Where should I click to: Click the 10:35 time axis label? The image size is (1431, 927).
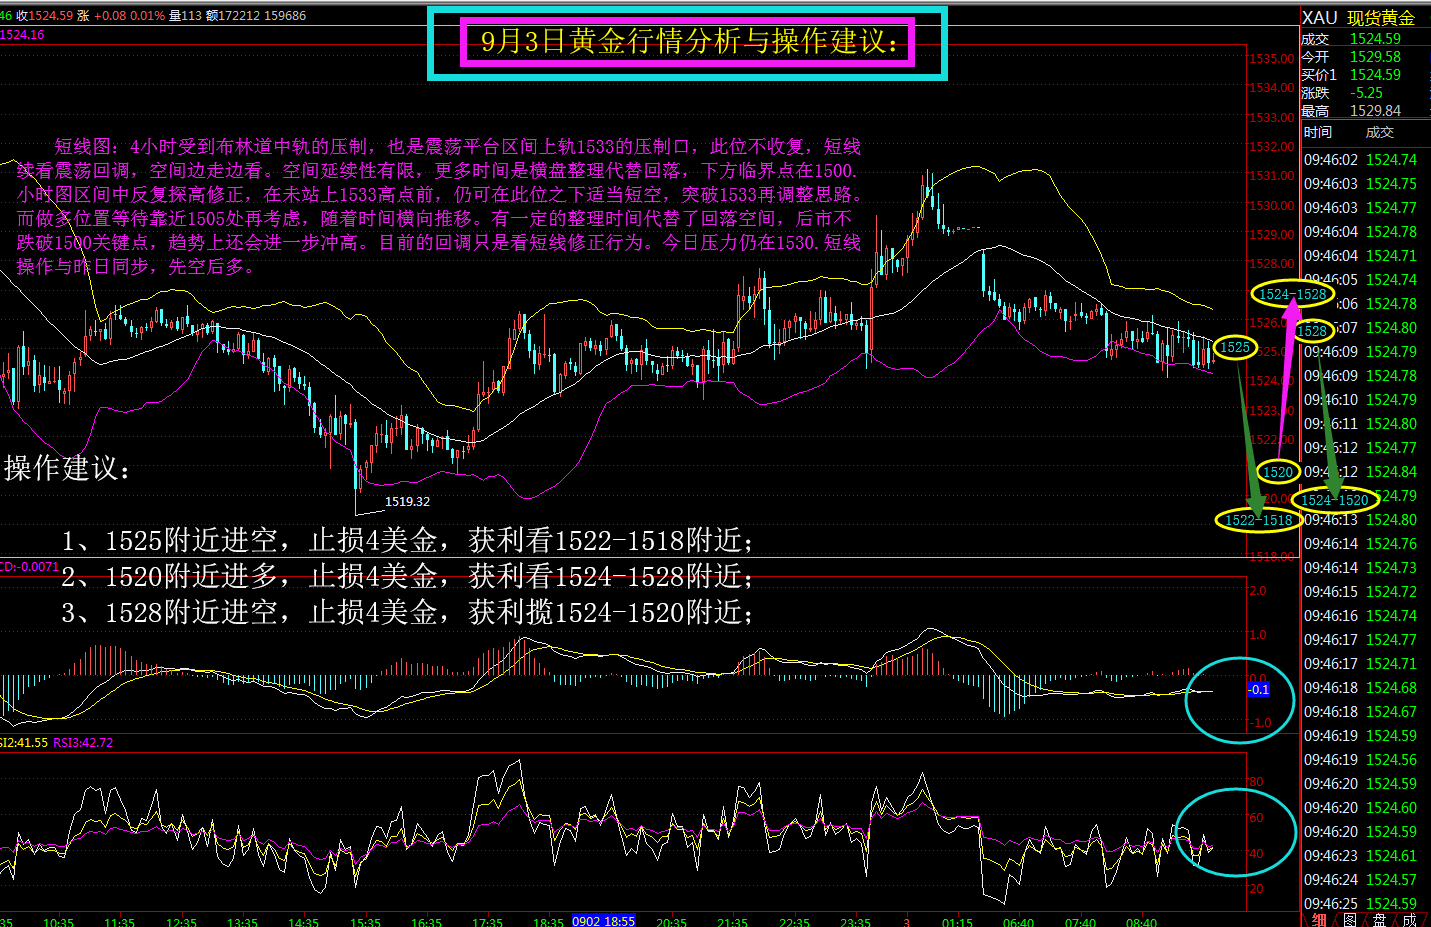[58, 921]
